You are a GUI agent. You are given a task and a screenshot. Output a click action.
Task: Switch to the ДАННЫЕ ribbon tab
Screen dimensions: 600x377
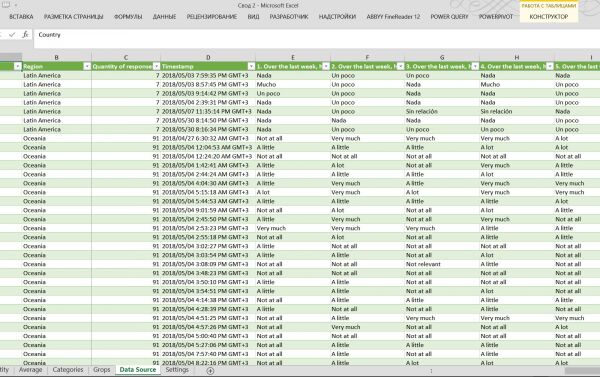[165, 17]
